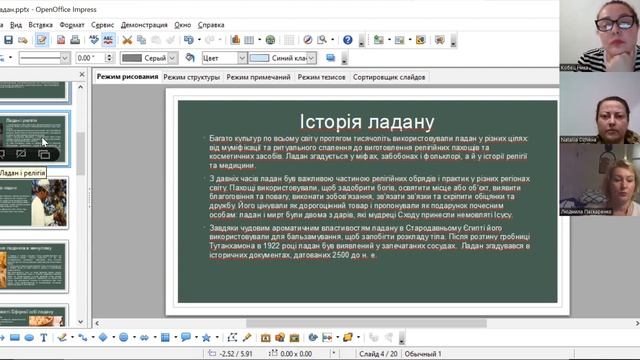Cut selection with the scissors icon
This screenshot has width=640, height=360.
[127, 40]
